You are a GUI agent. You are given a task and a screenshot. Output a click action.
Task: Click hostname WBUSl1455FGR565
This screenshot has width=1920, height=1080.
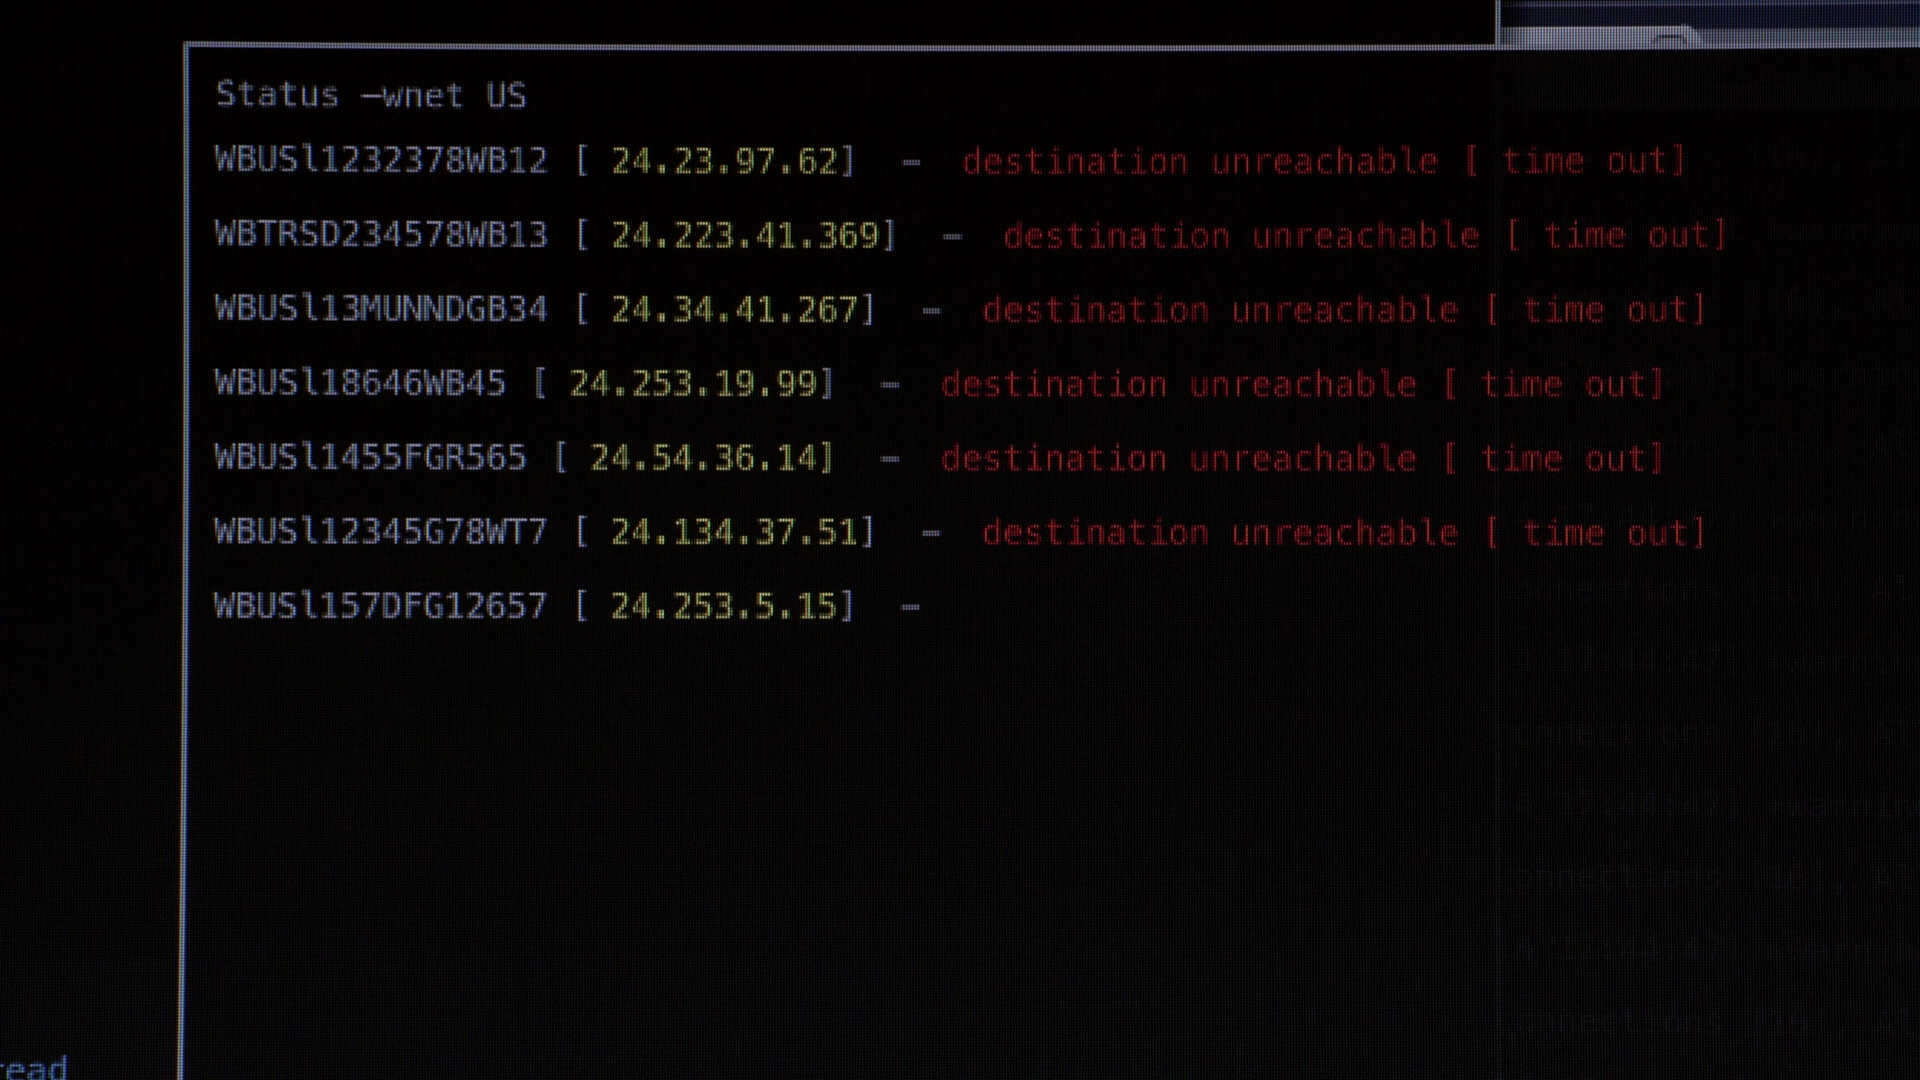370,458
